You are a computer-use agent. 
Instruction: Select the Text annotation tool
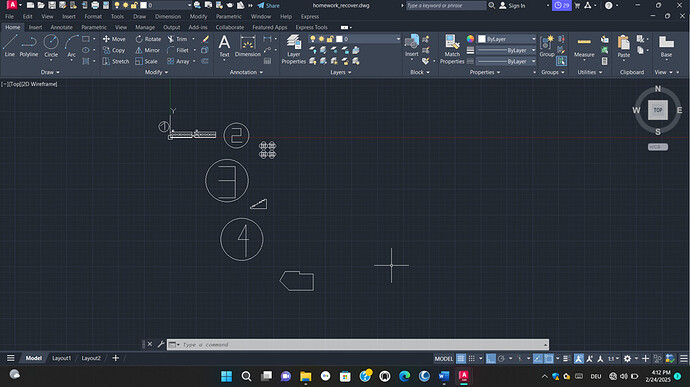[224, 46]
